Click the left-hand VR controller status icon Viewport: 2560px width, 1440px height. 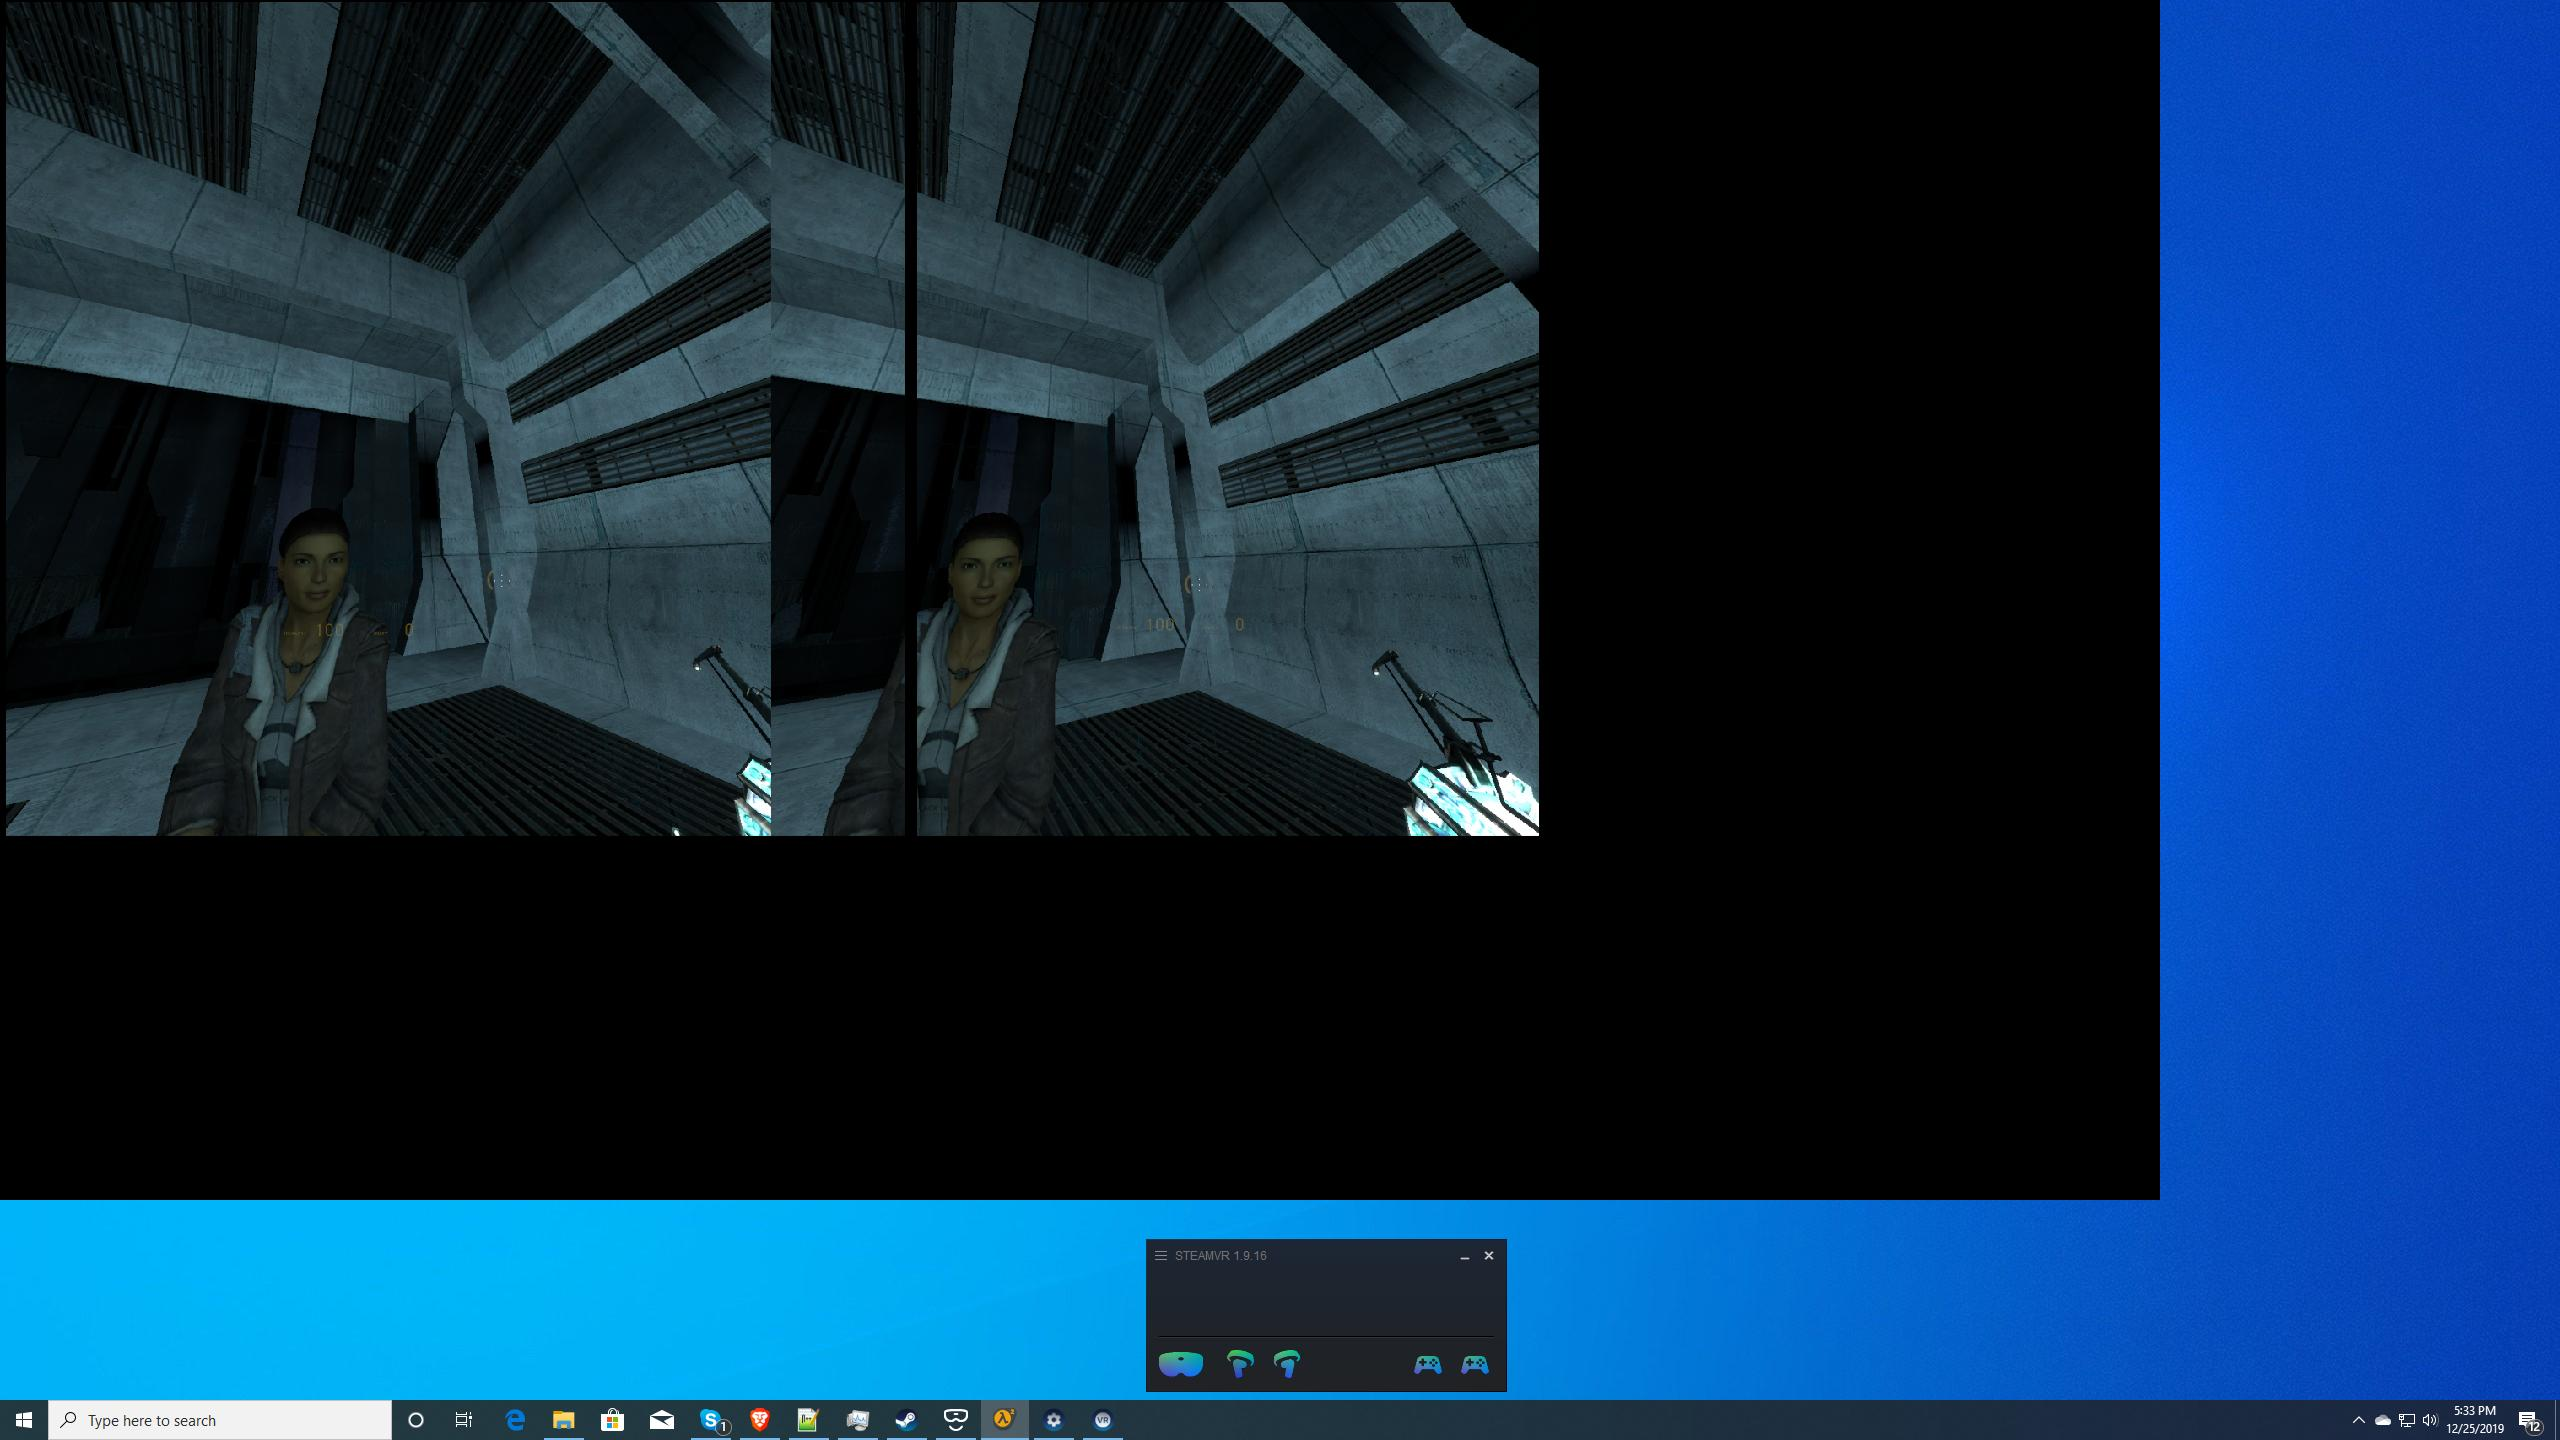coord(1239,1364)
